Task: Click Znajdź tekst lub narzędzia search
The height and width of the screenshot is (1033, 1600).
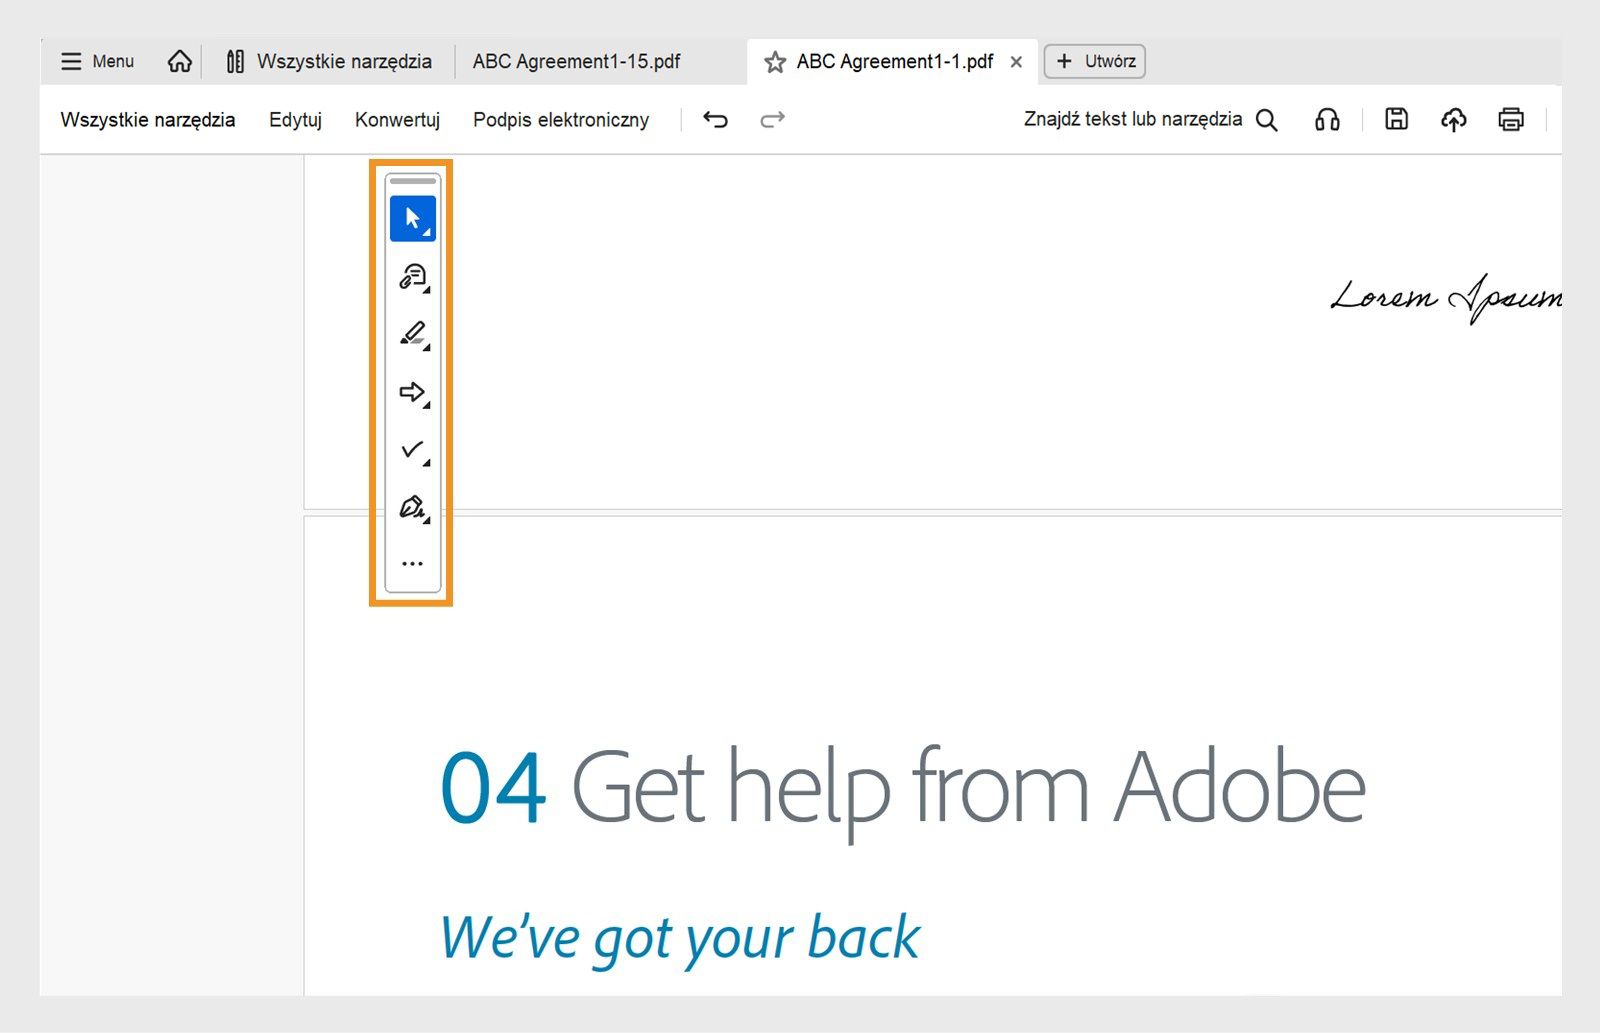Action: 1150,120
